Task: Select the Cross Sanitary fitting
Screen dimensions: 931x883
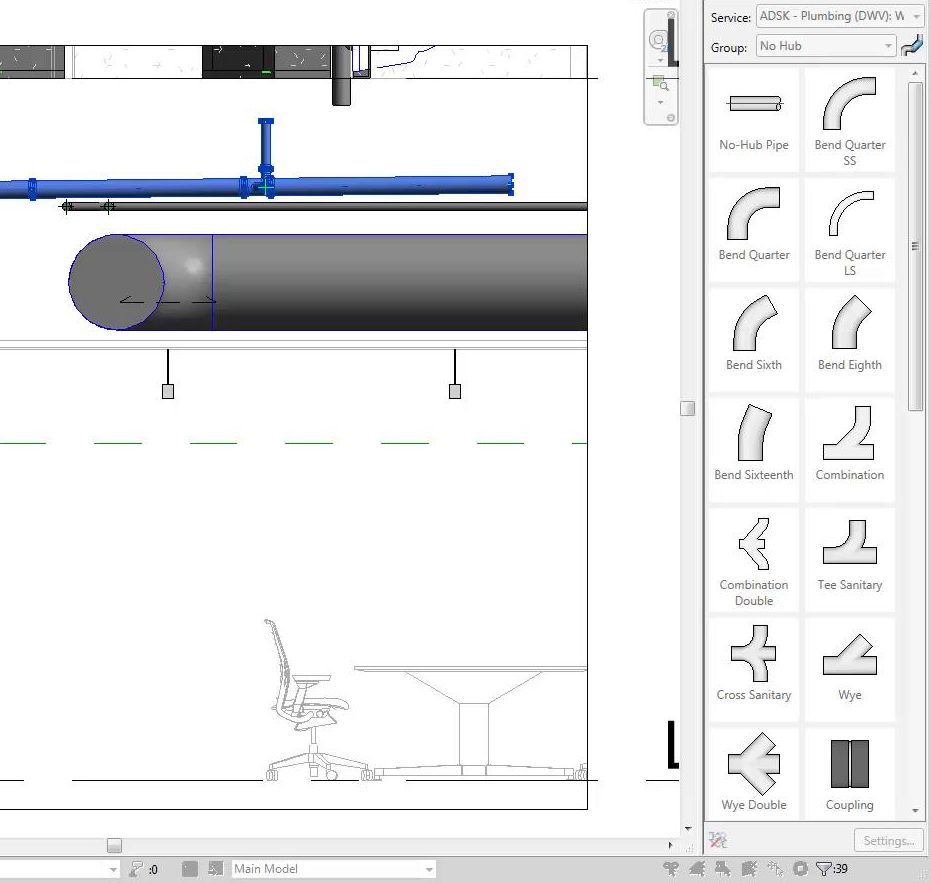Action: [754, 668]
